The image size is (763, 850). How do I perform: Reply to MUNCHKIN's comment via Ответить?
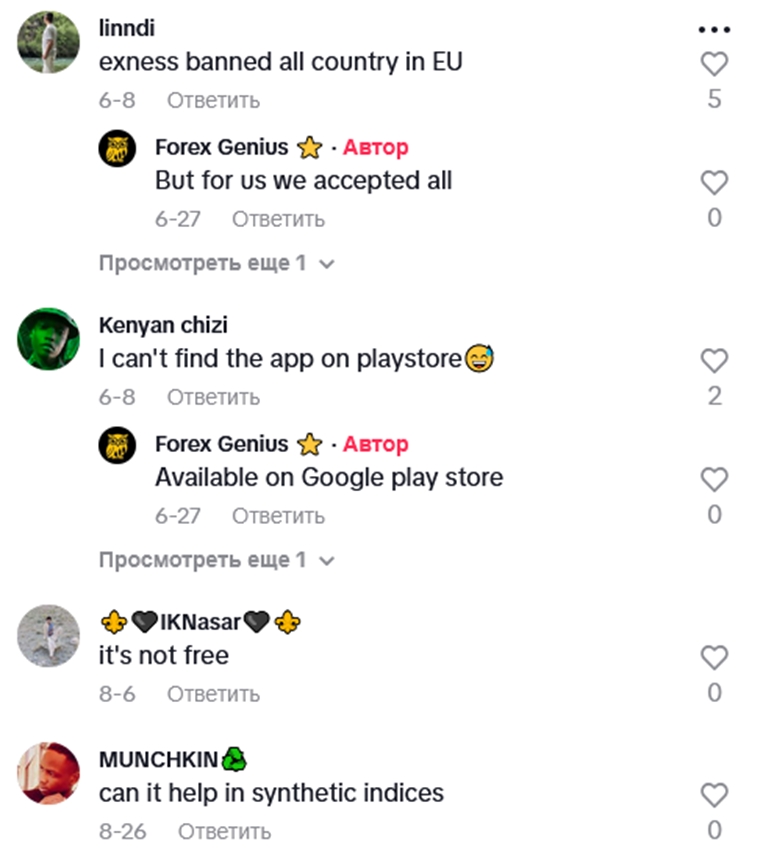tap(224, 831)
